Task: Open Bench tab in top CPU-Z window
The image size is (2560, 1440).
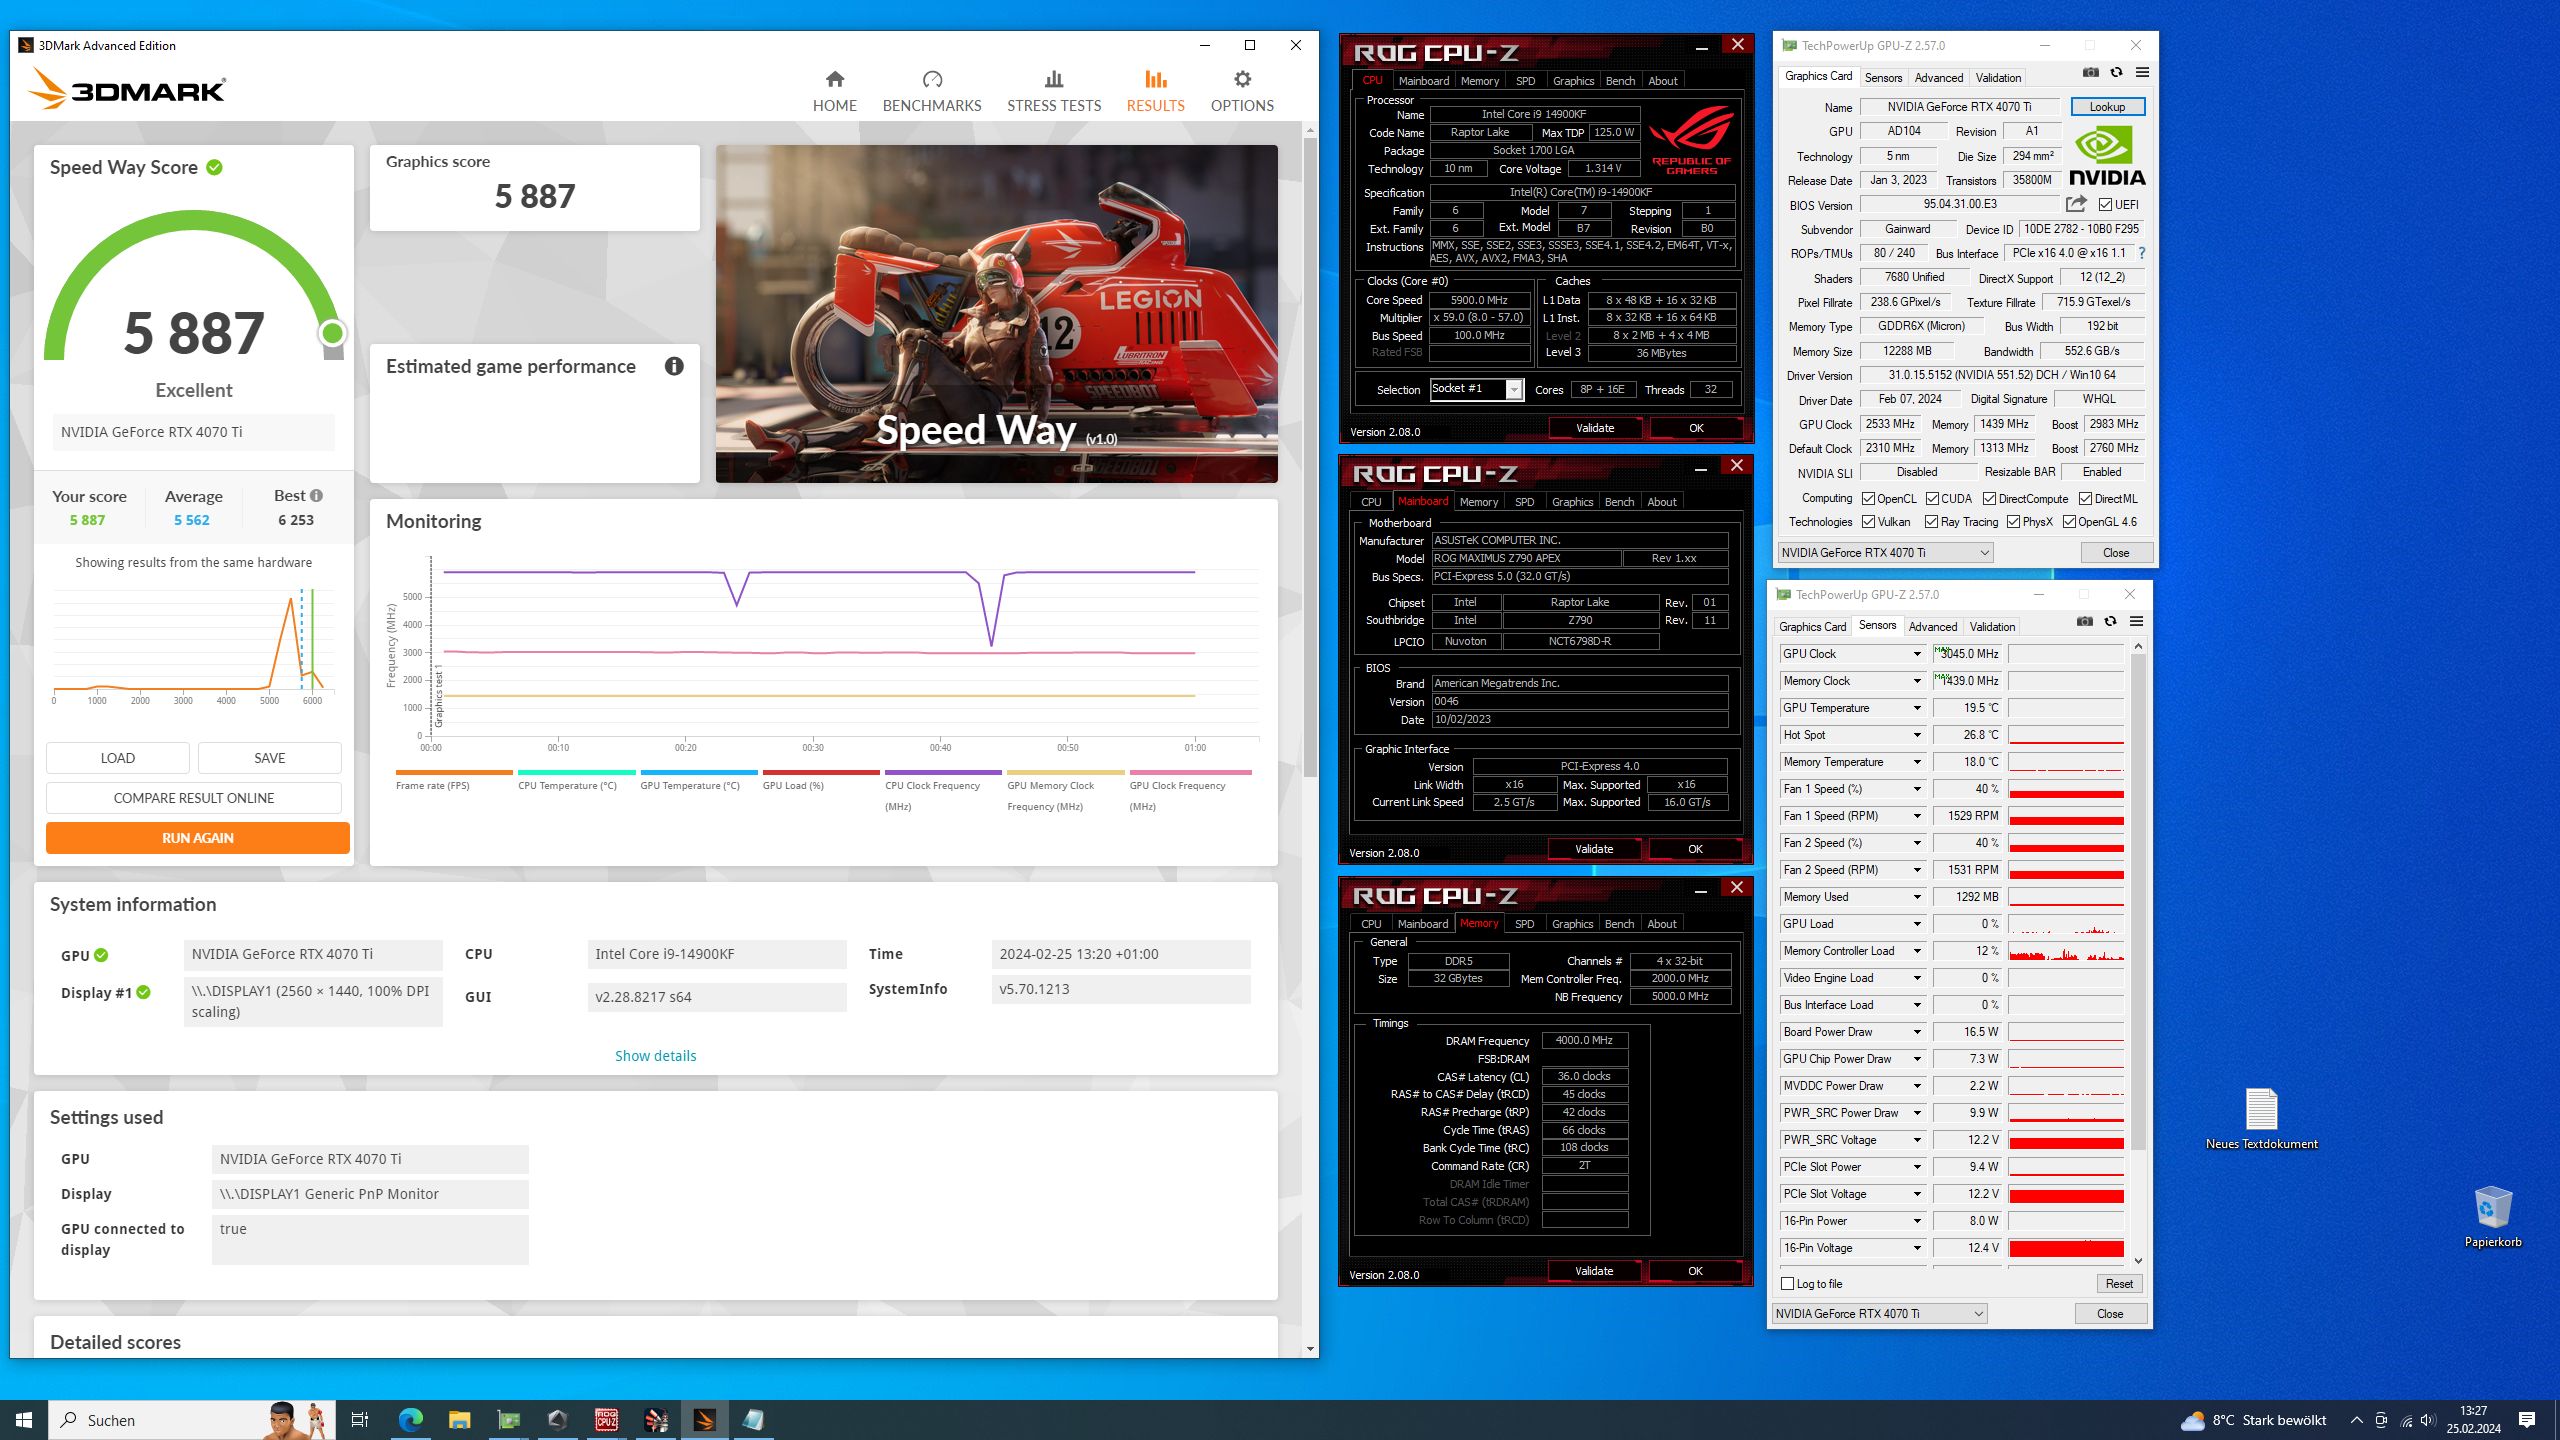Action: [1620, 81]
